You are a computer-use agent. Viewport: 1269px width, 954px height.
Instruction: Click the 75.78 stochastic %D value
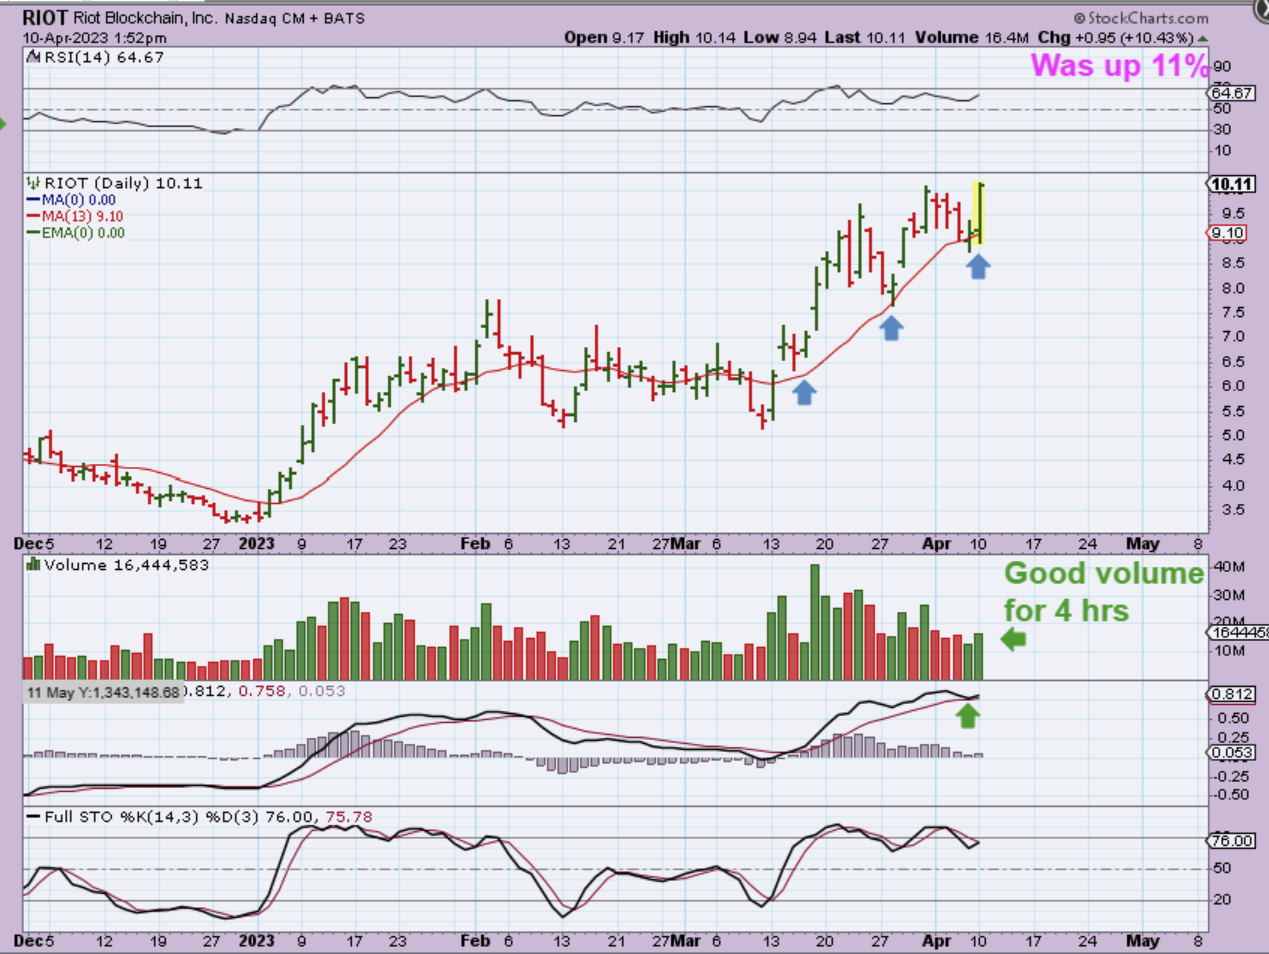349,817
